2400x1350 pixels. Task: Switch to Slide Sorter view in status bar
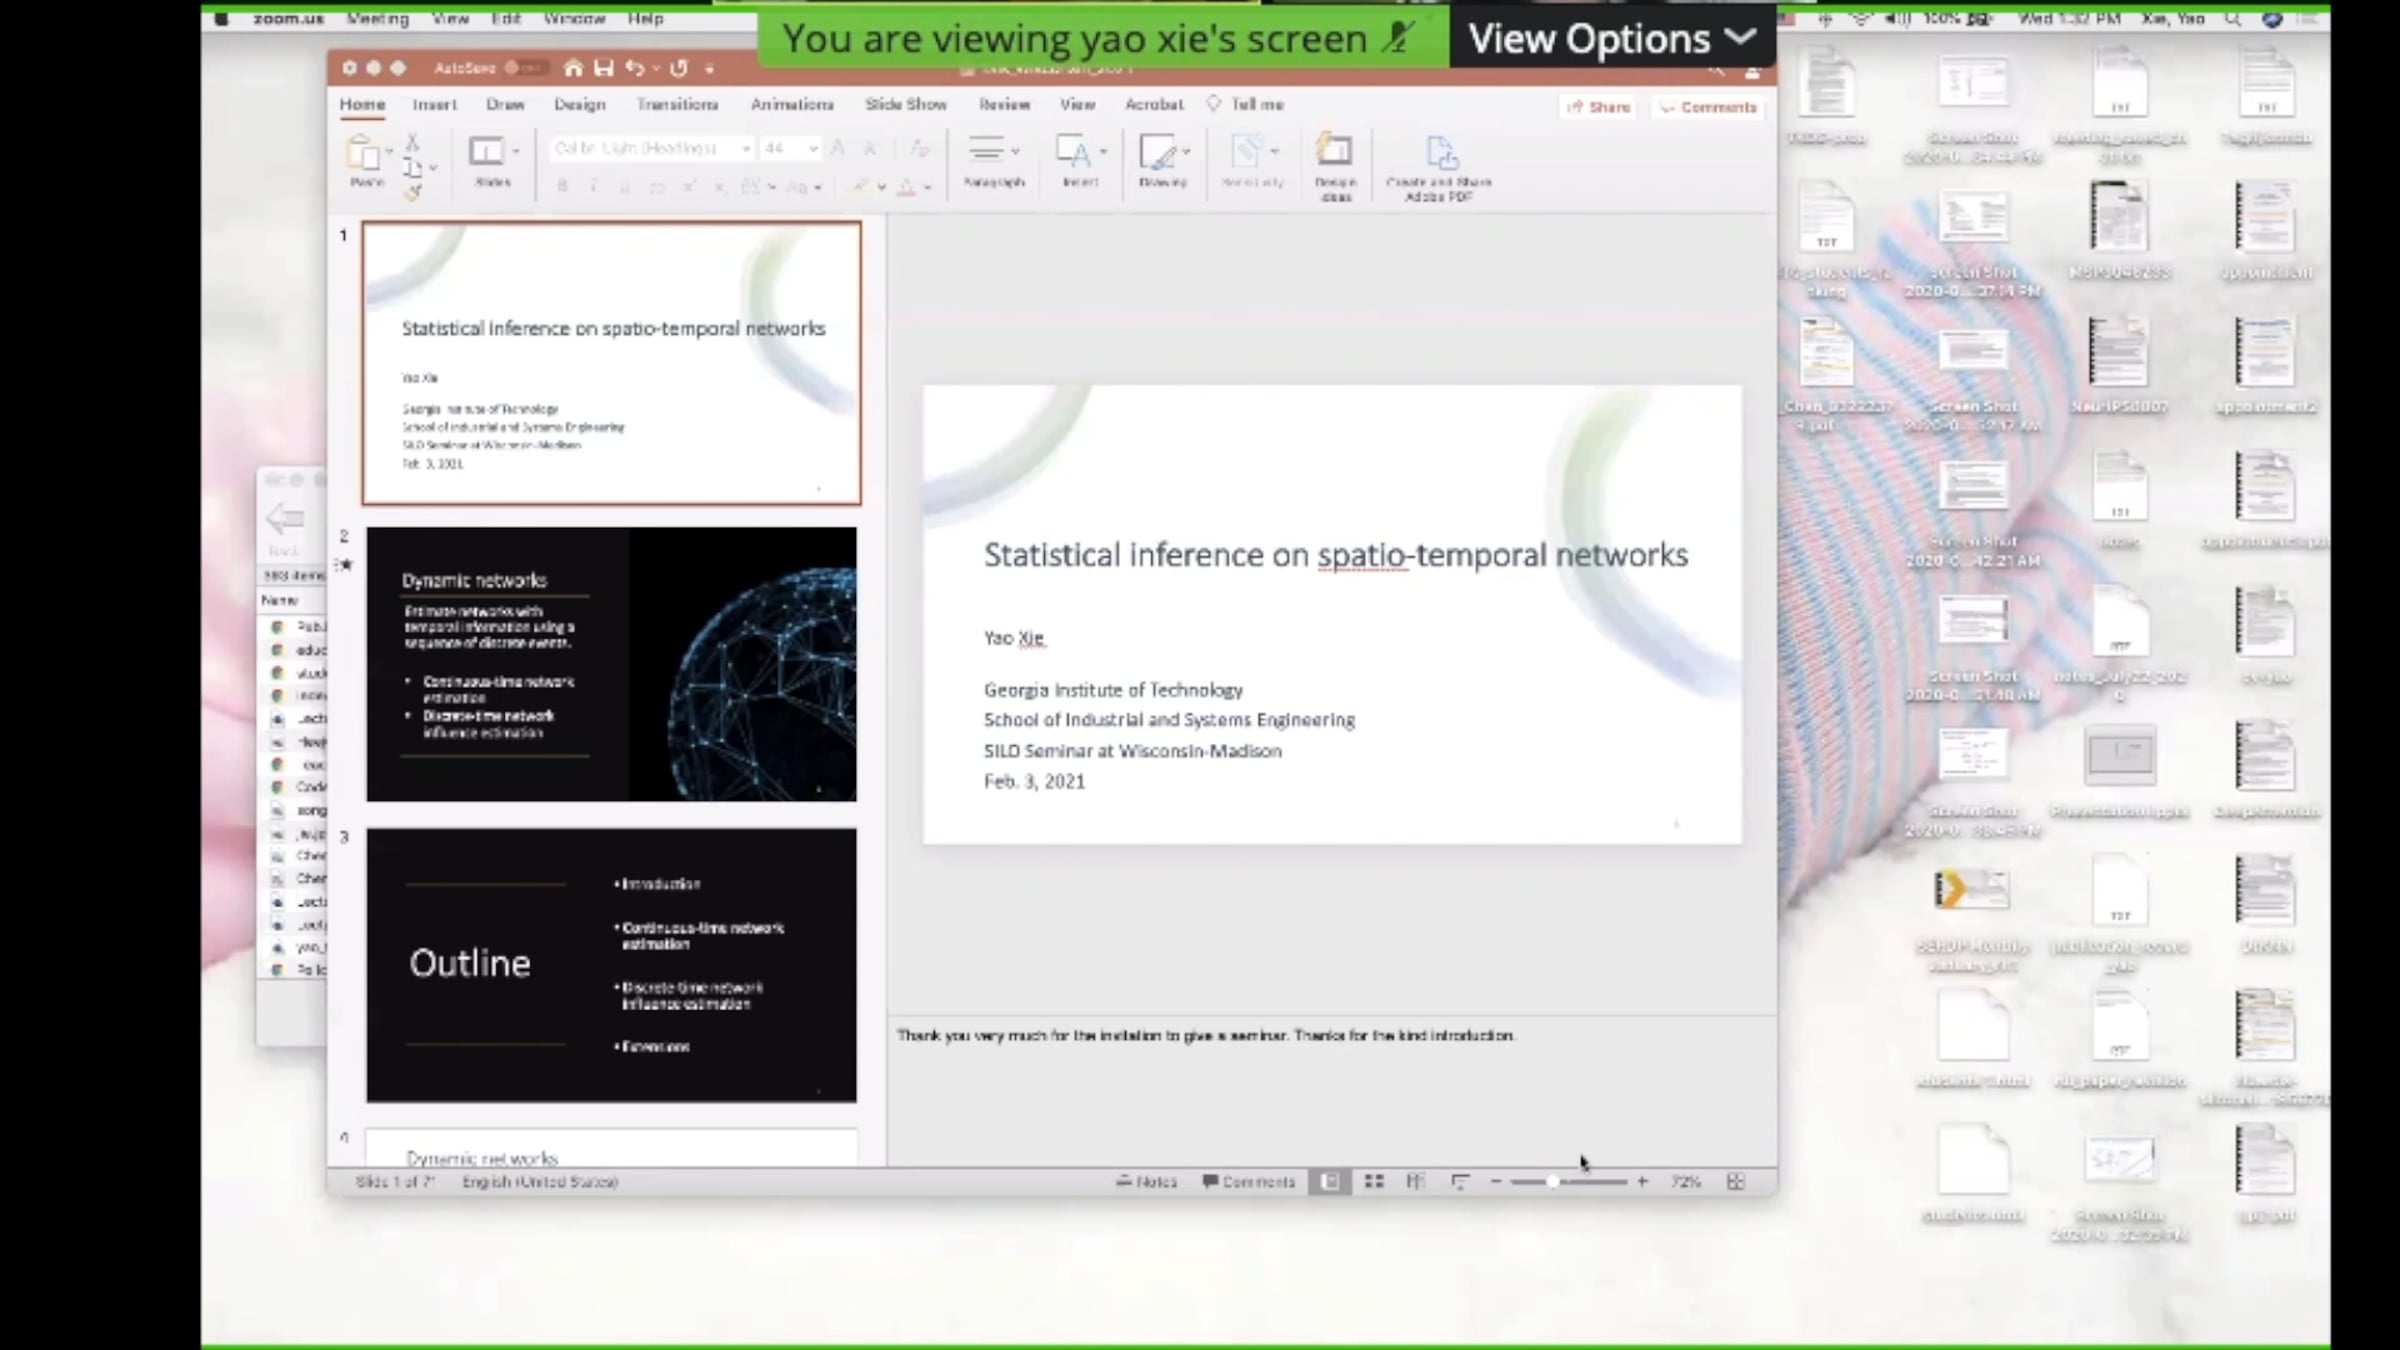1374,1181
